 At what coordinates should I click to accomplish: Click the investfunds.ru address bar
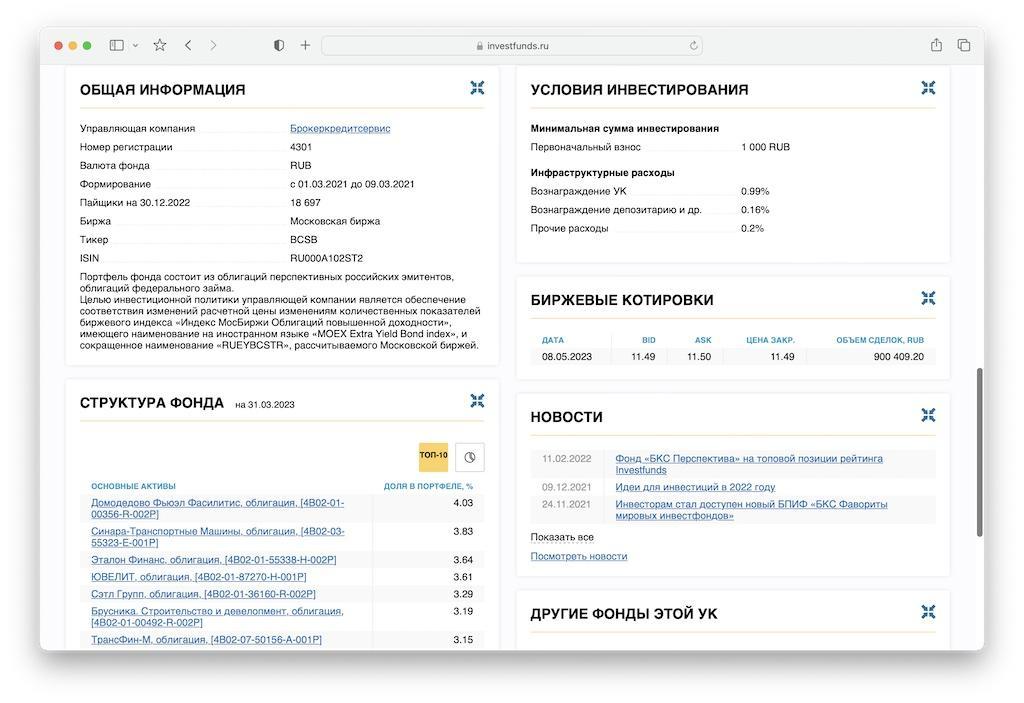coord(512,46)
